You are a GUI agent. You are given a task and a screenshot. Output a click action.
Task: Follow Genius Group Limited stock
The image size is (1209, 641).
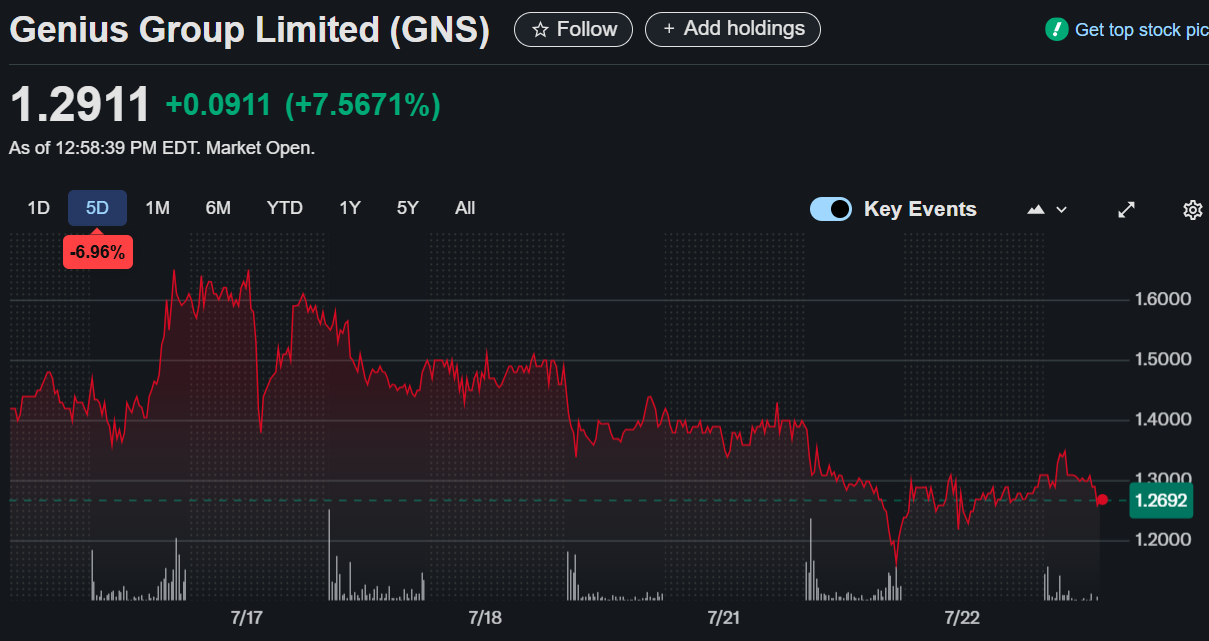(573, 30)
